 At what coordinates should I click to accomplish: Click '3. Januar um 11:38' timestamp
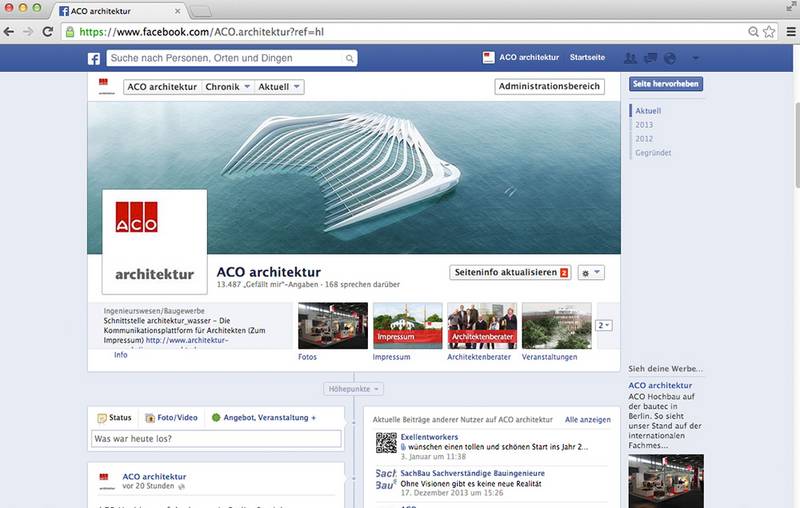click(x=433, y=456)
